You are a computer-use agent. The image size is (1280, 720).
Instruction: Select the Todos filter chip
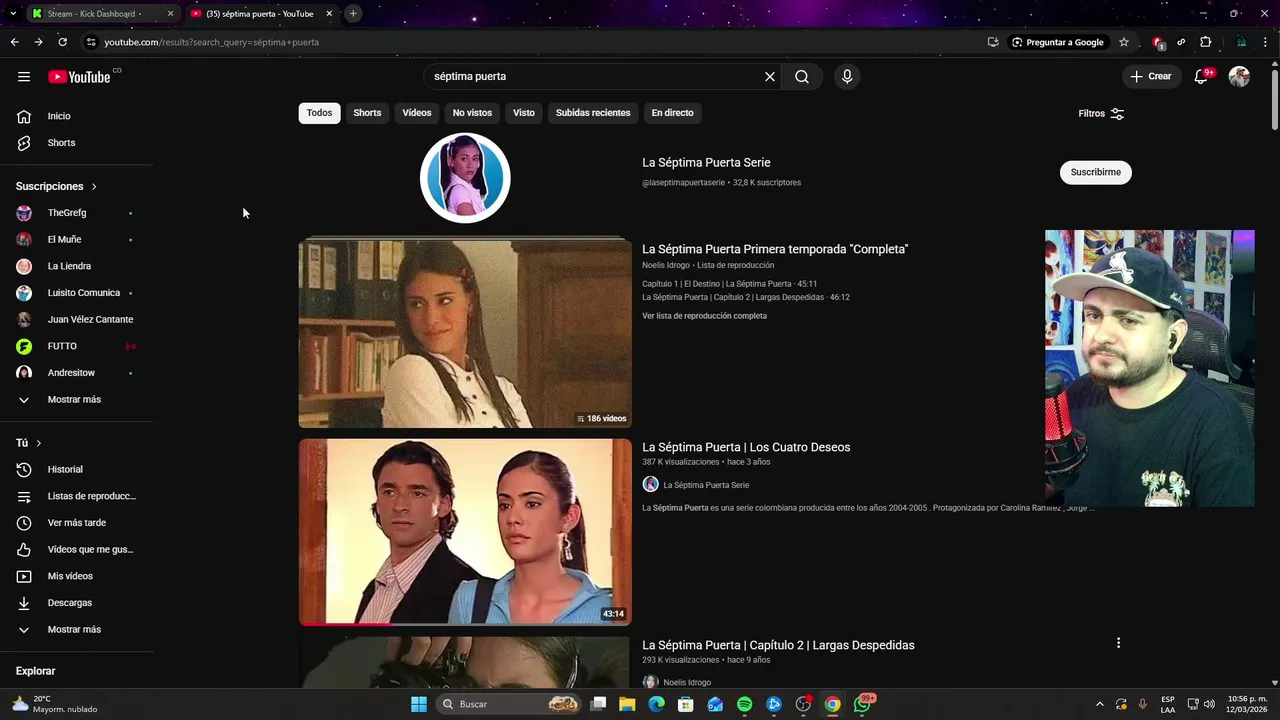point(319,113)
